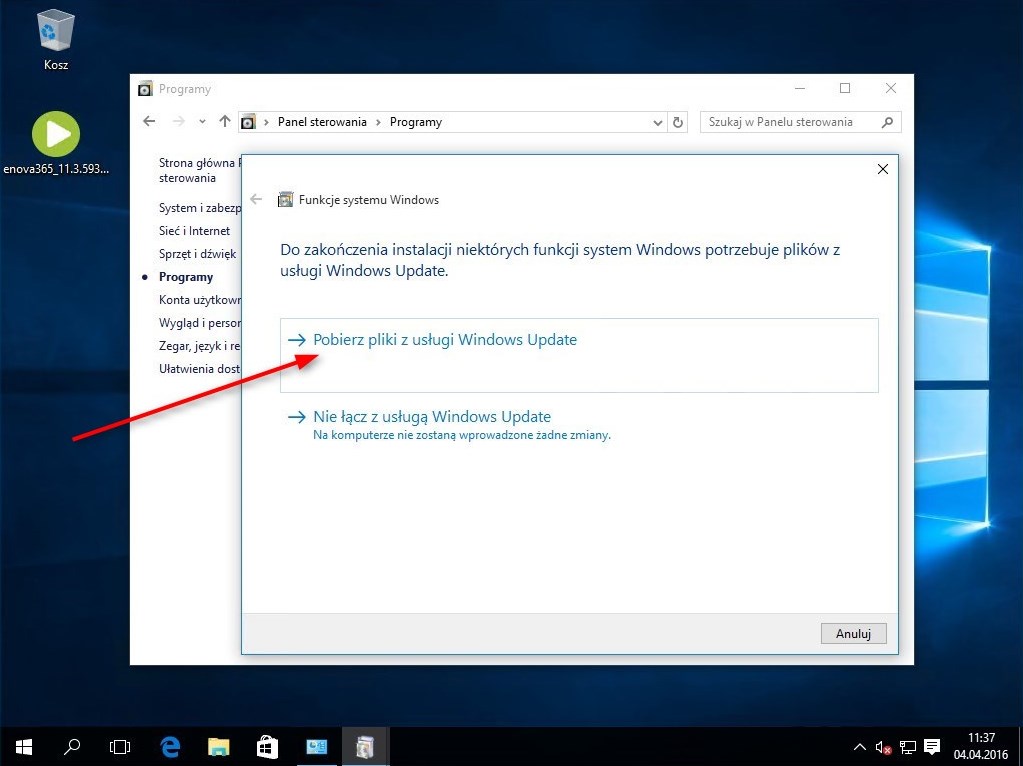Refresh the Control Panel view

(678, 123)
